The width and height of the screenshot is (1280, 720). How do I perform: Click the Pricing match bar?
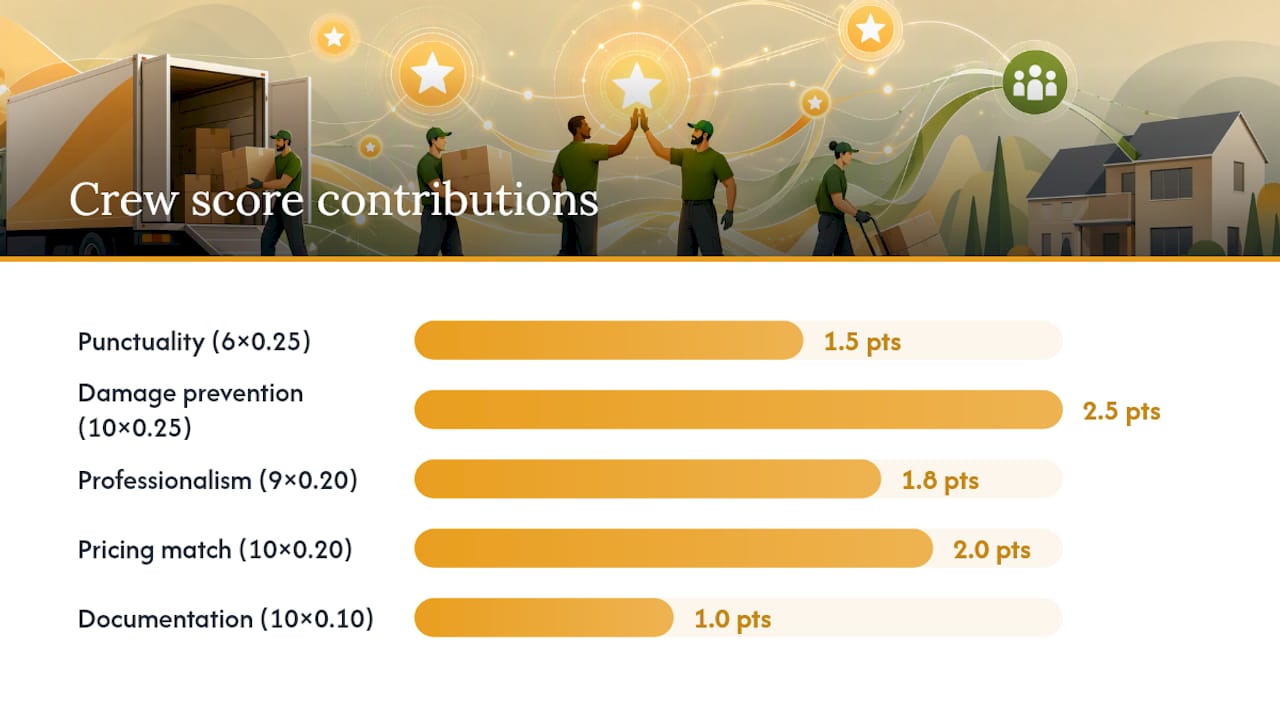pyautogui.click(x=738, y=549)
